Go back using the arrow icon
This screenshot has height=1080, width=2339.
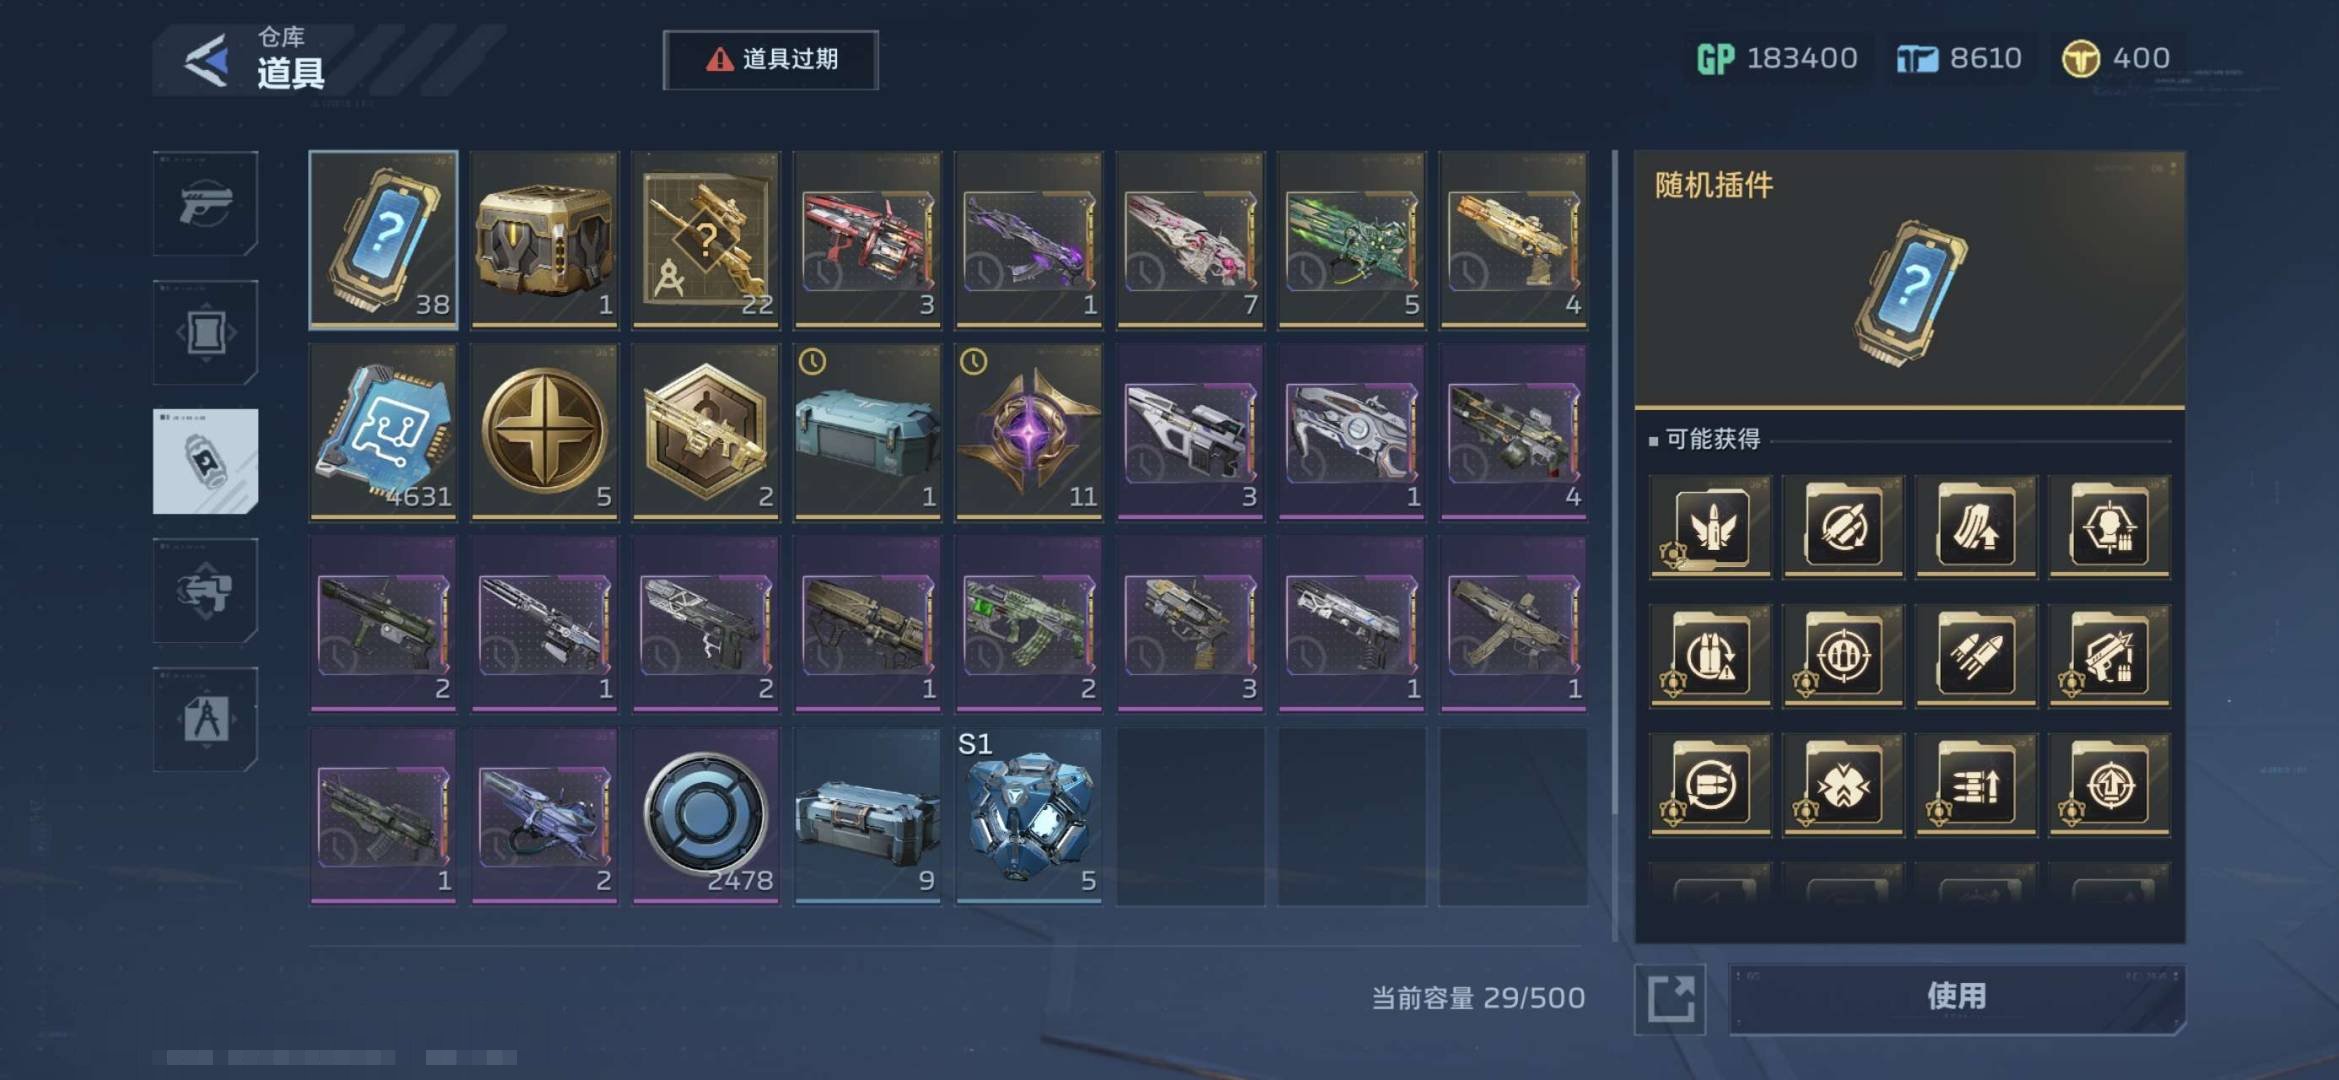coord(206,61)
